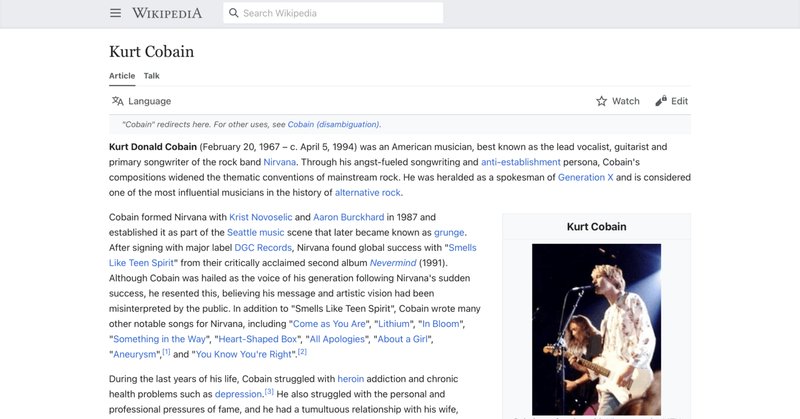Open the Lithium song link

(393, 324)
